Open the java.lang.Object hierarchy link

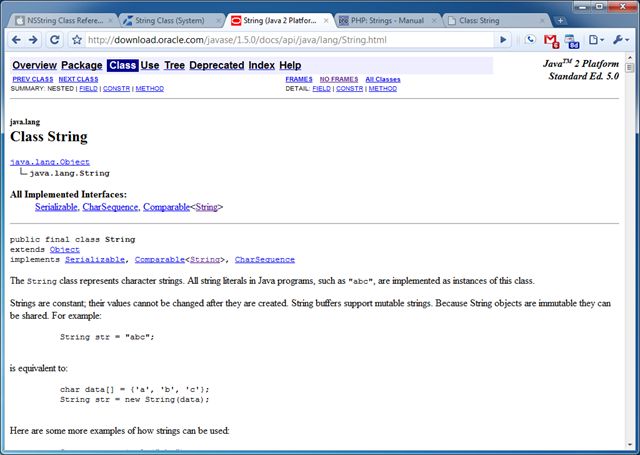coord(50,162)
